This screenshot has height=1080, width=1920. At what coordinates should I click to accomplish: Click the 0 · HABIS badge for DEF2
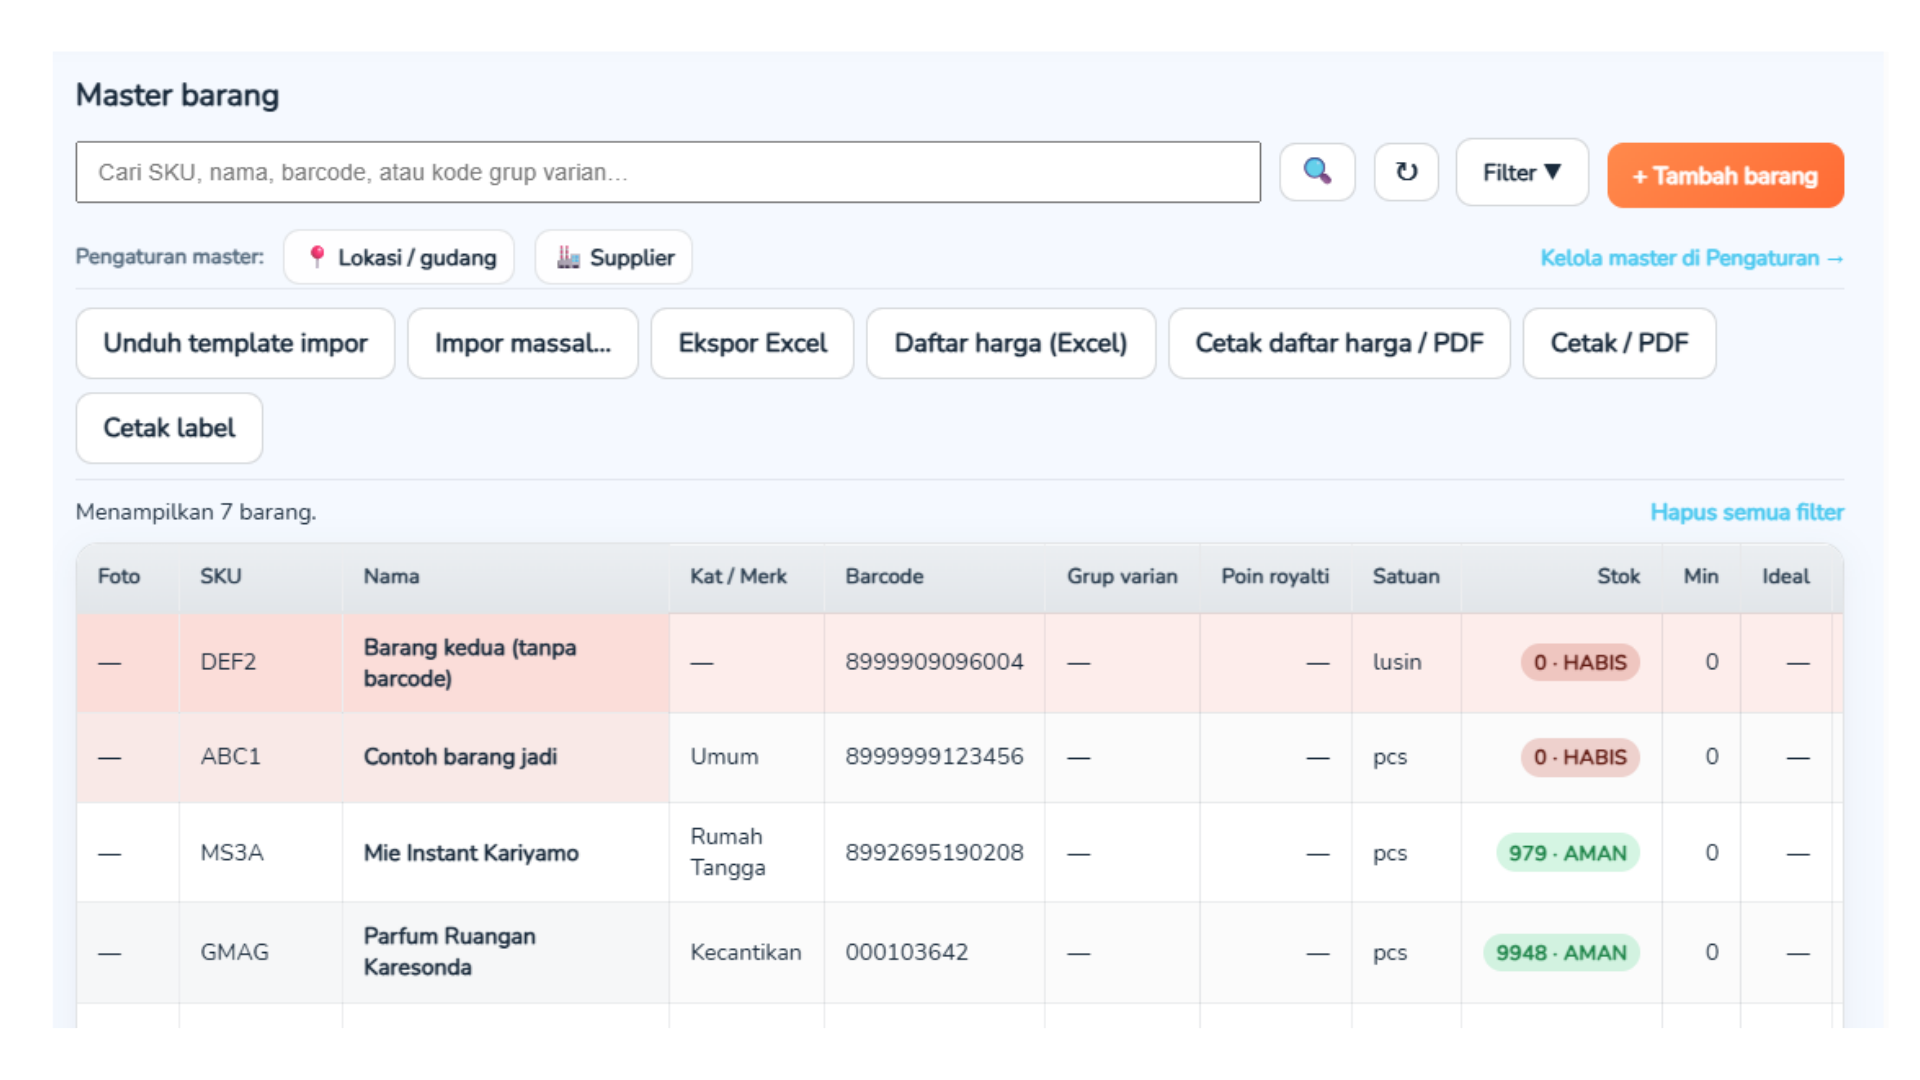pos(1580,662)
